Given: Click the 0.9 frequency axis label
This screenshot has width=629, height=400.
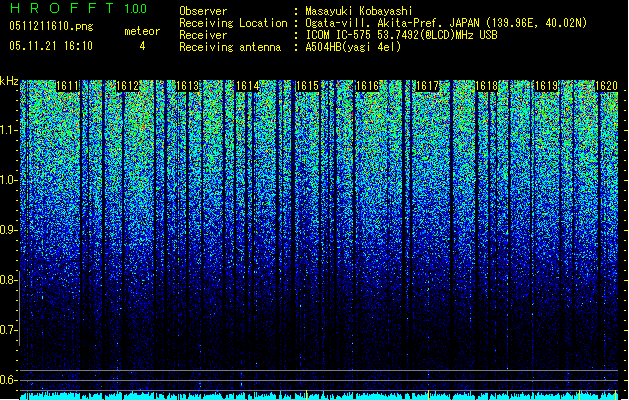Looking at the screenshot, I should click(9, 230).
